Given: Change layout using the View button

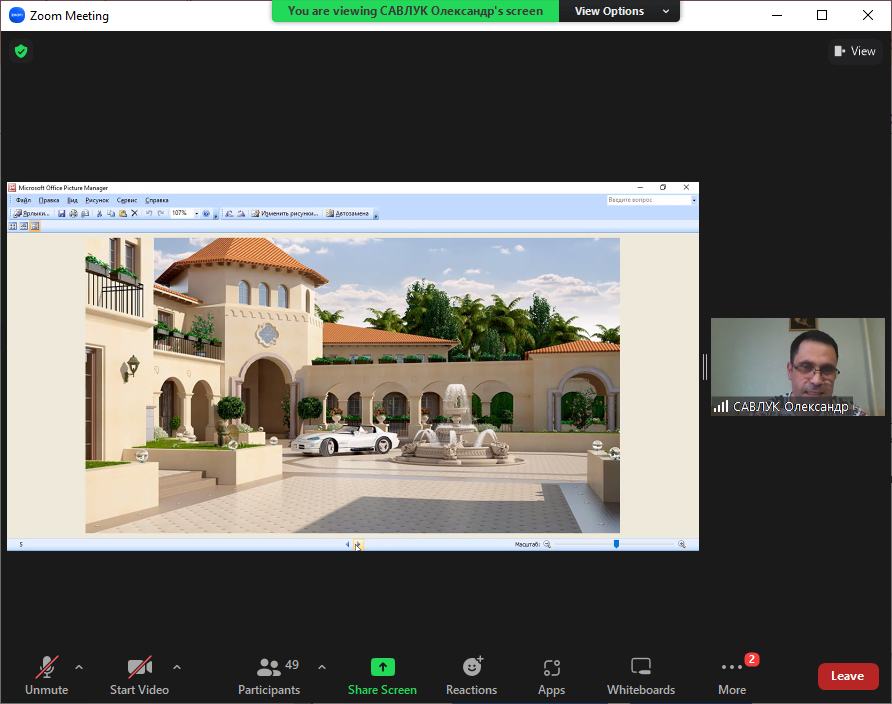Looking at the screenshot, I should [854, 51].
